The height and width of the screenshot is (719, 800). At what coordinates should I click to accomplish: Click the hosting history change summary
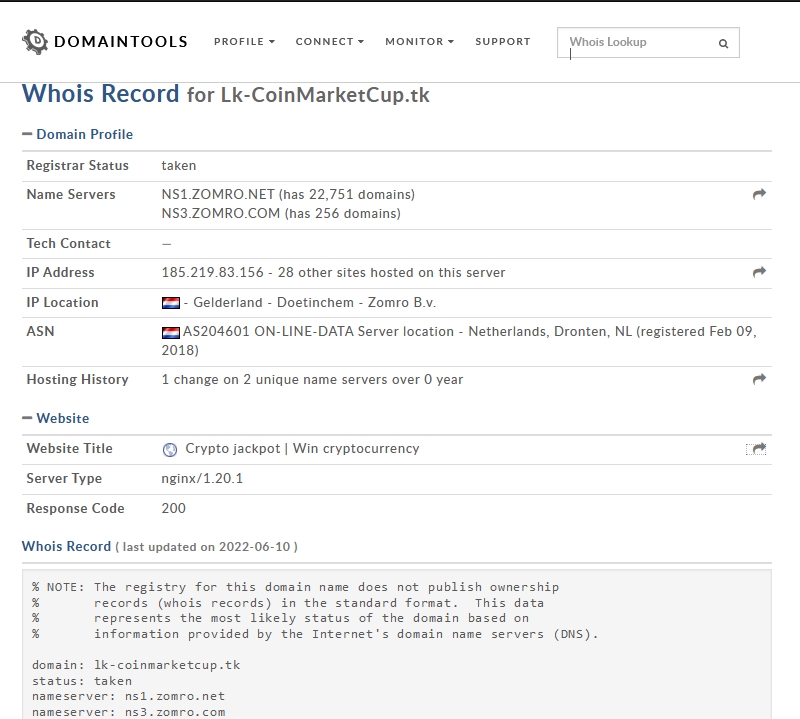pyautogui.click(x=312, y=380)
